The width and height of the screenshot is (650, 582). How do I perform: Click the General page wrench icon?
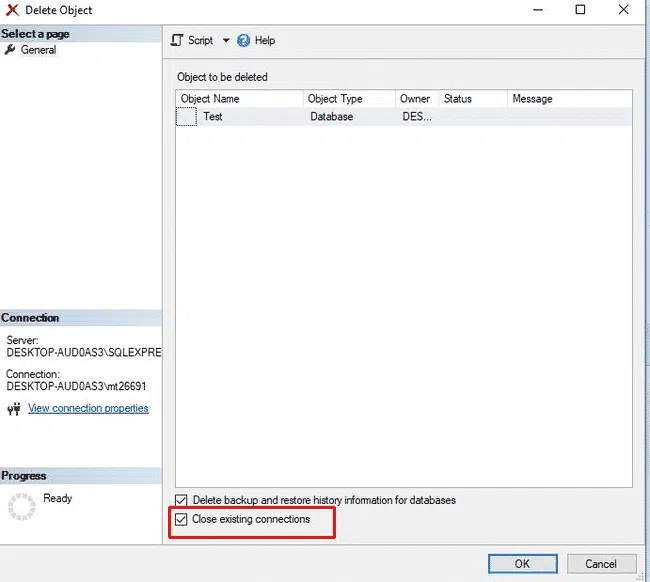pos(10,50)
